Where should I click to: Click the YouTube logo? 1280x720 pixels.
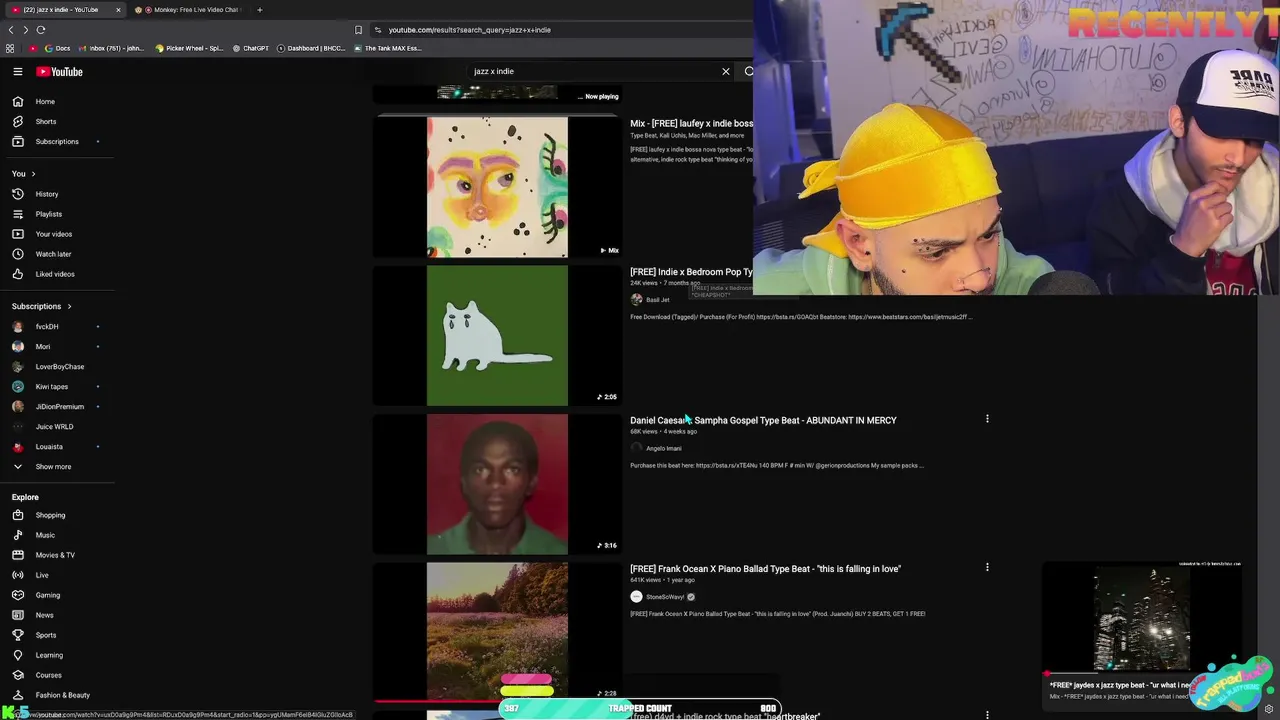click(x=60, y=72)
